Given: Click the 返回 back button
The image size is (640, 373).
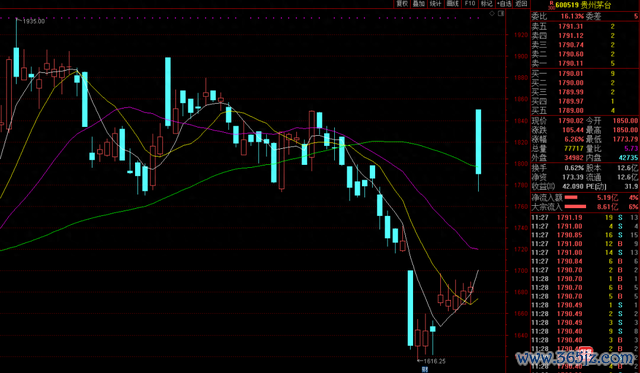Looking at the screenshot, I should tap(521, 4).
